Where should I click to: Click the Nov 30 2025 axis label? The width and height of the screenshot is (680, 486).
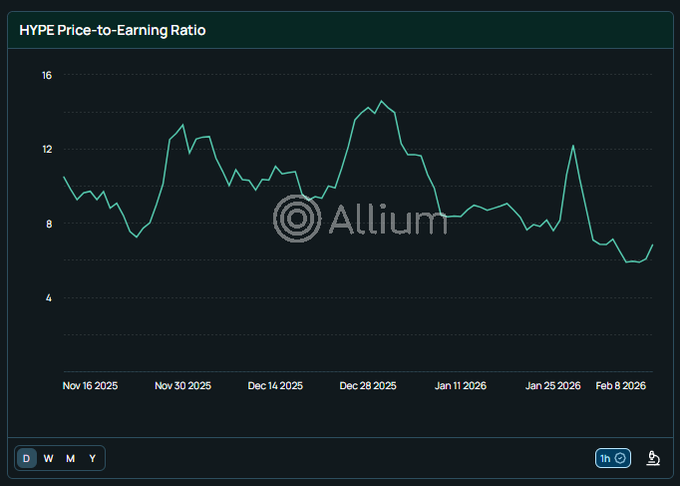[x=183, y=385]
